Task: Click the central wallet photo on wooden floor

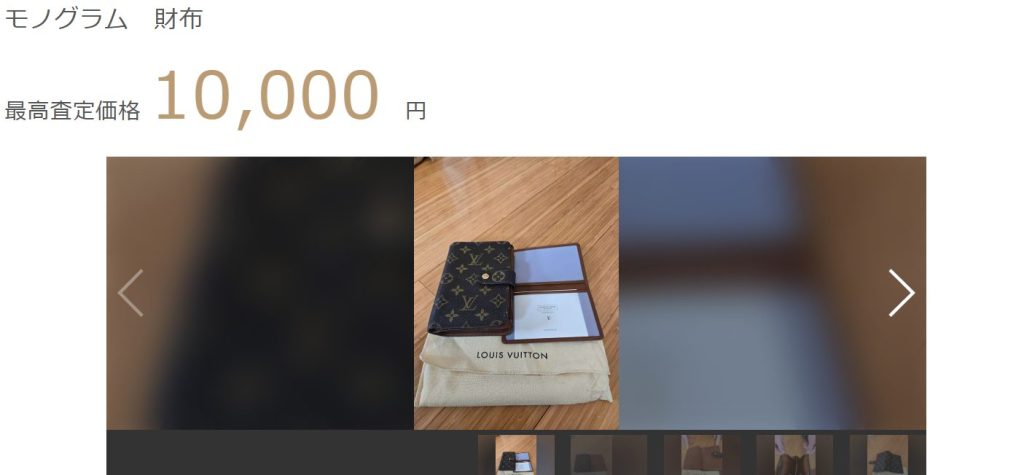Action: click(x=516, y=293)
